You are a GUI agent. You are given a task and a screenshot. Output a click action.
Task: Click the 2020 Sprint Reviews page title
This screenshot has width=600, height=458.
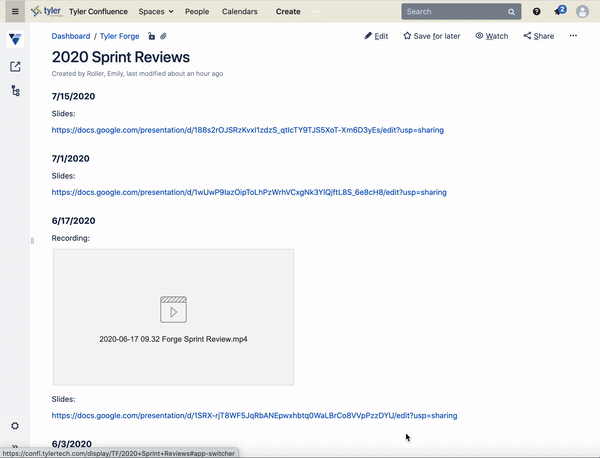click(x=121, y=57)
